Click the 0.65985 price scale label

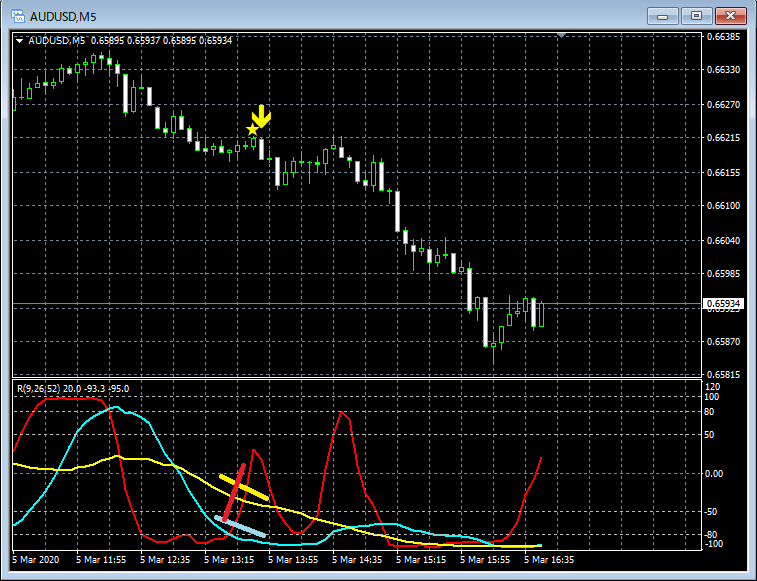click(x=723, y=274)
